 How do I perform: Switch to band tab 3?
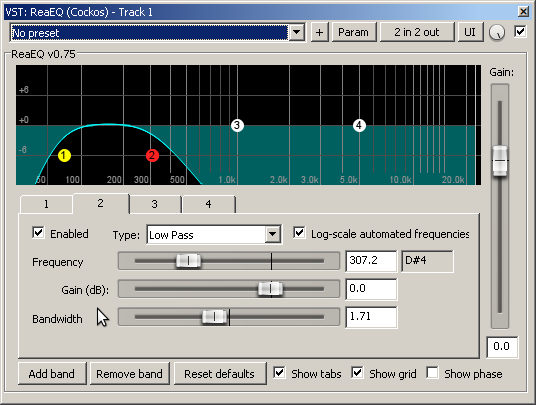pyautogui.click(x=155, y=204)
